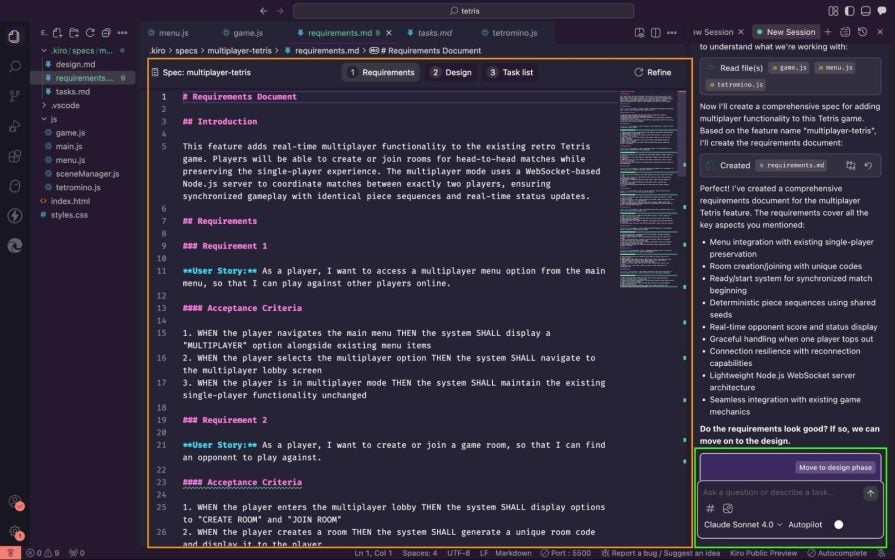Click the Refine button
The image size is (895, 560).
tap(652, 72)
